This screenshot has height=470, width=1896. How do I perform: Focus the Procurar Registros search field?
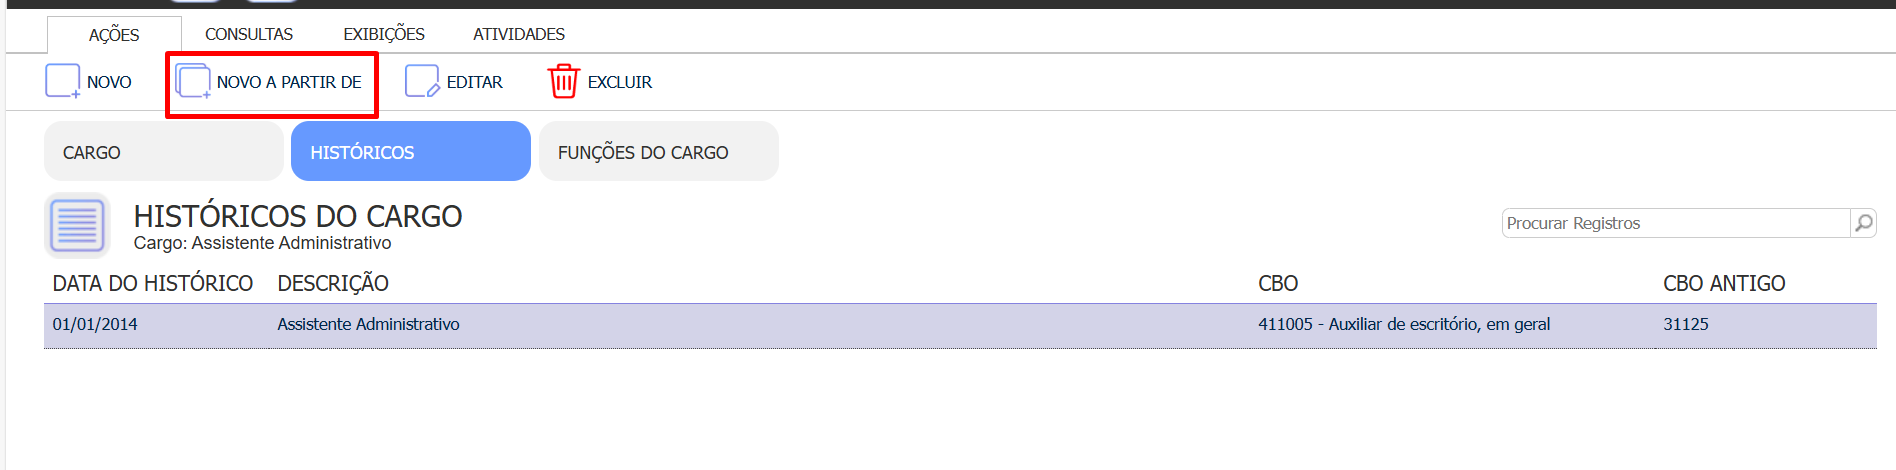1676,223
